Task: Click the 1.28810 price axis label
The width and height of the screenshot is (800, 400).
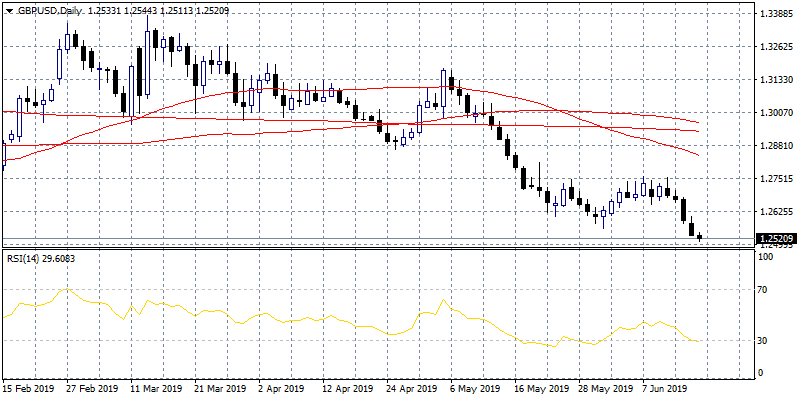Action: 777,146
